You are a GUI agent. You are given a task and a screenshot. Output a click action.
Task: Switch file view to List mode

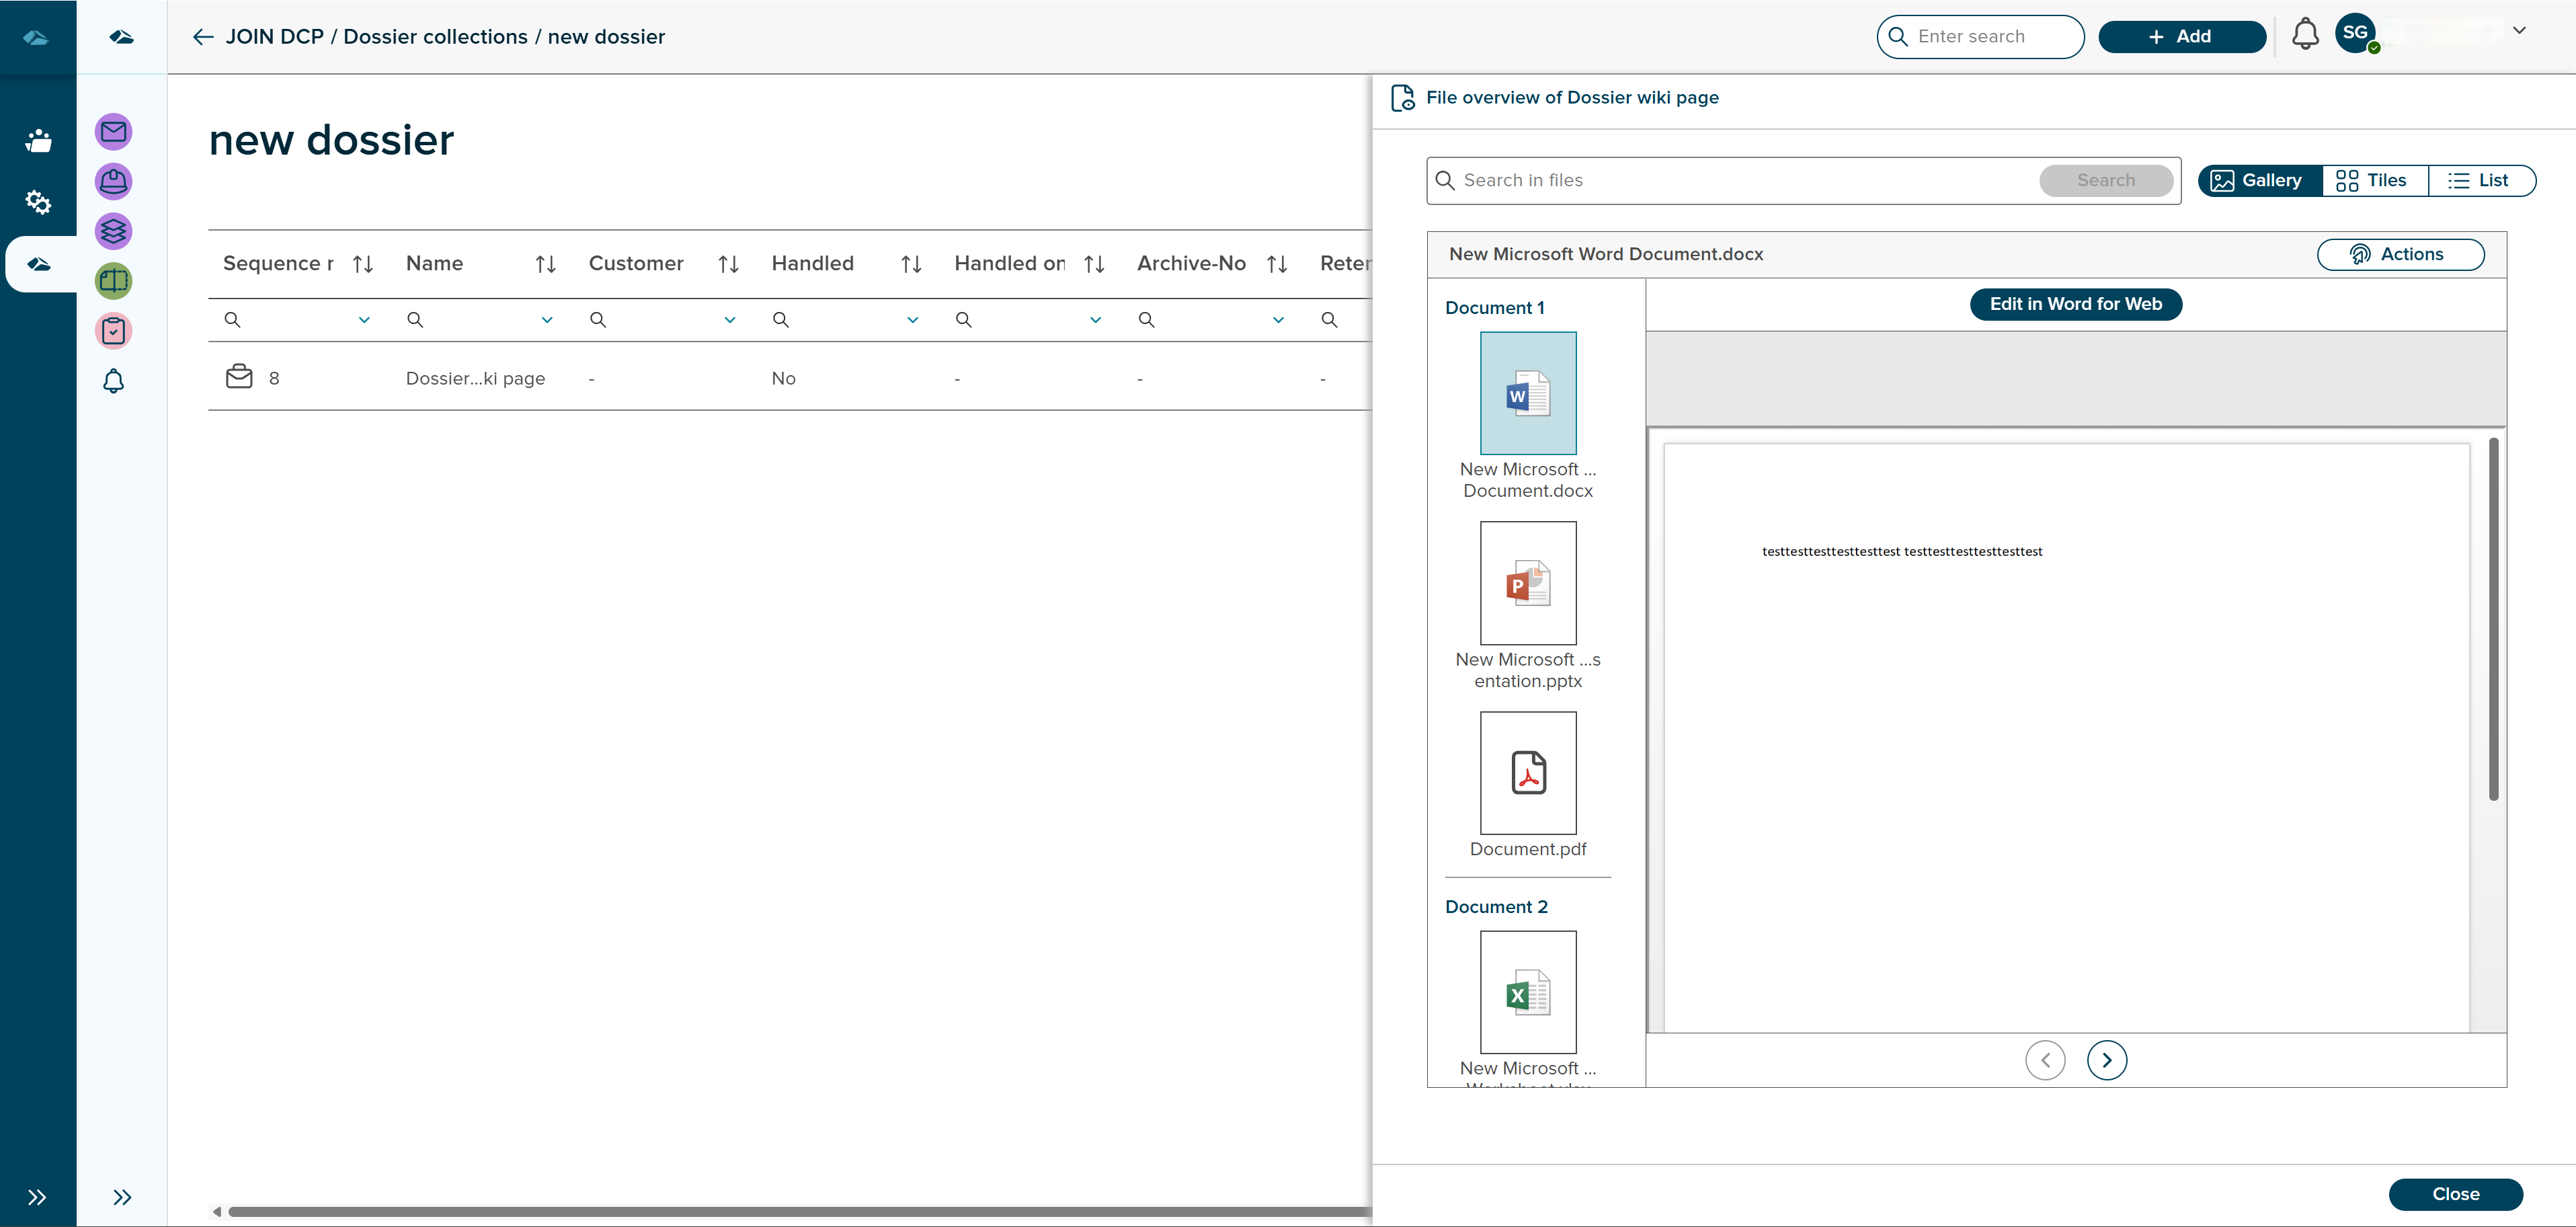click(2480, 181)
